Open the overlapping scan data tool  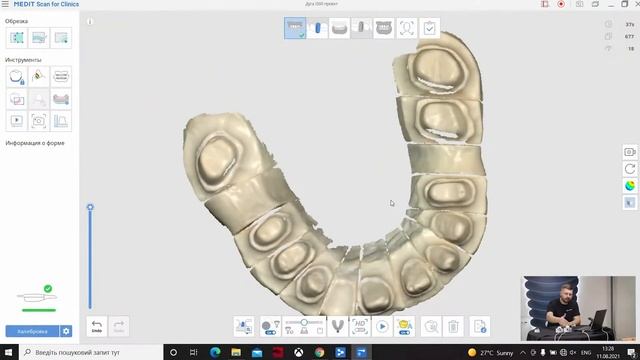(17, 99)
